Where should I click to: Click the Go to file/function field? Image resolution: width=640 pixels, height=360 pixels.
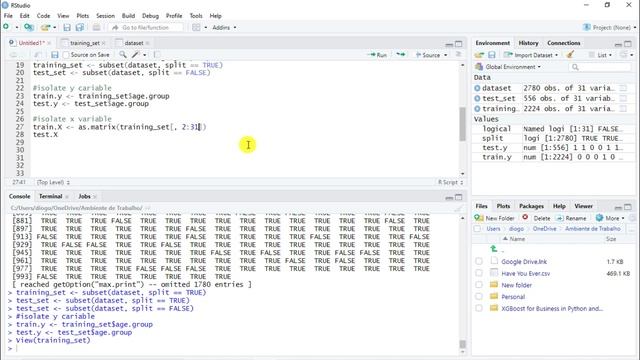[x=146, y=27]
